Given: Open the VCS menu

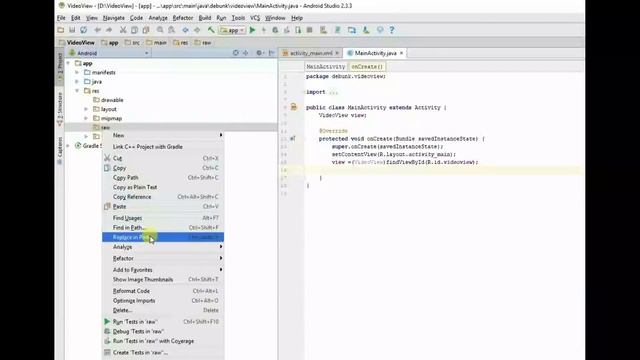Looking at the screenshot, I should (x=255, y=18).
